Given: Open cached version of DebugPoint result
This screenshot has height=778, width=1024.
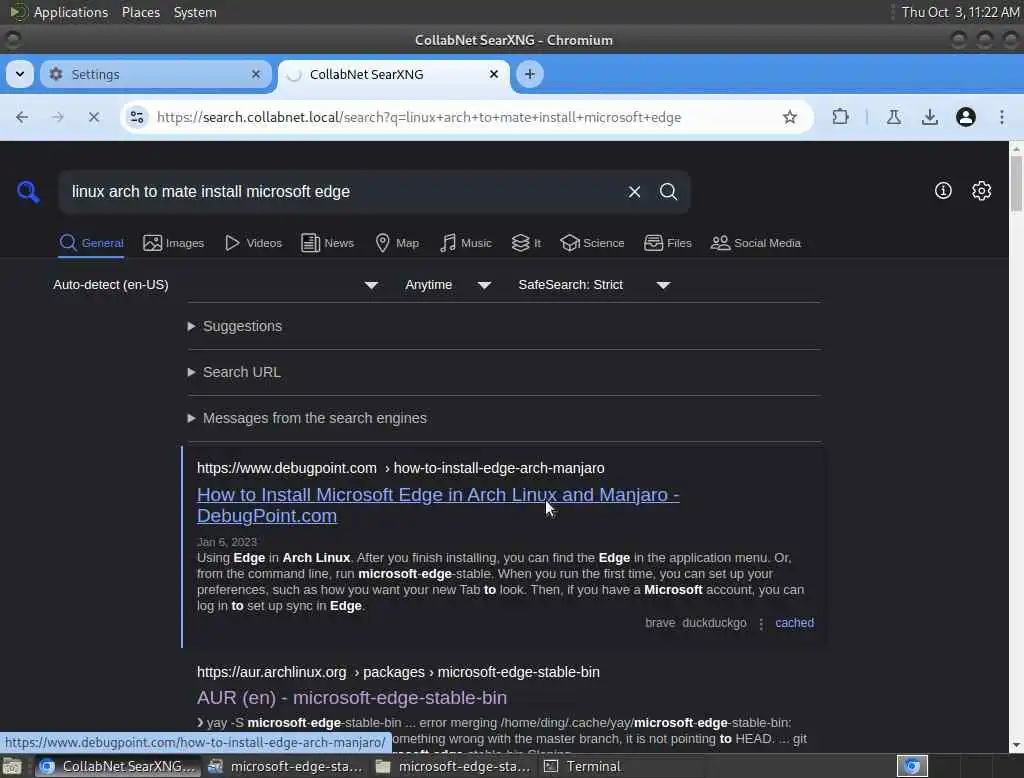Looking at the screenshot, I should click(x=794, y=623).
